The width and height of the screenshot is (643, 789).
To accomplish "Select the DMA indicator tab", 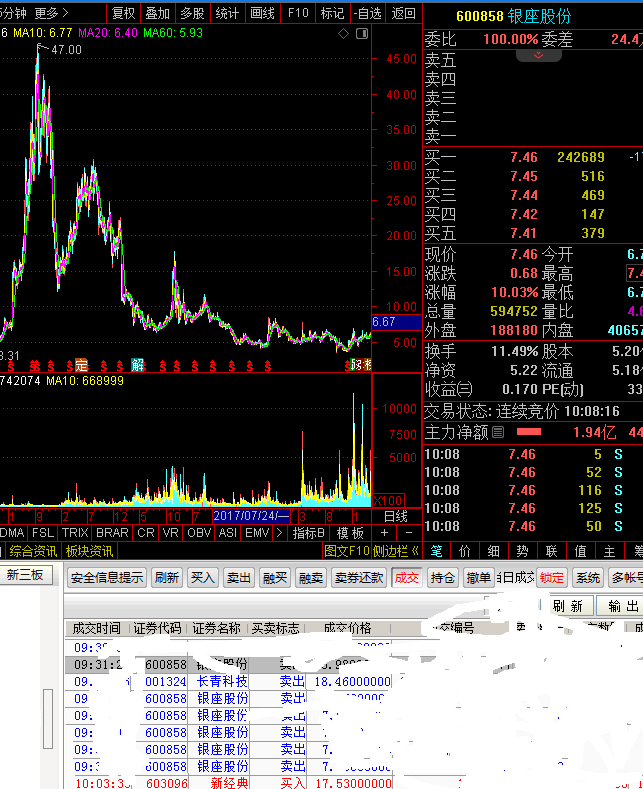I will point(12,532).
